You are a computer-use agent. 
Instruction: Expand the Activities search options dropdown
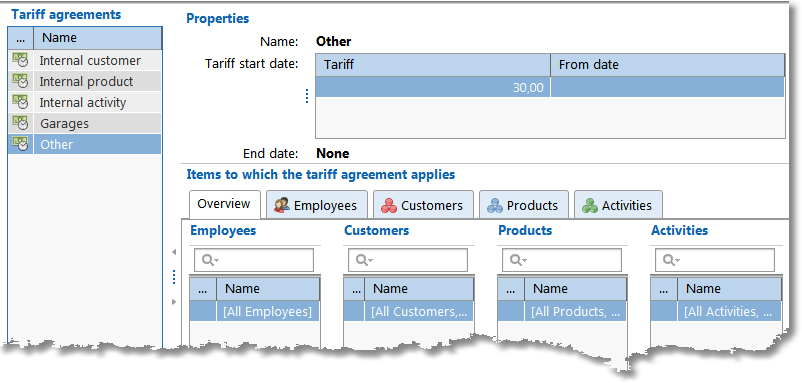(x=677, y=261)
